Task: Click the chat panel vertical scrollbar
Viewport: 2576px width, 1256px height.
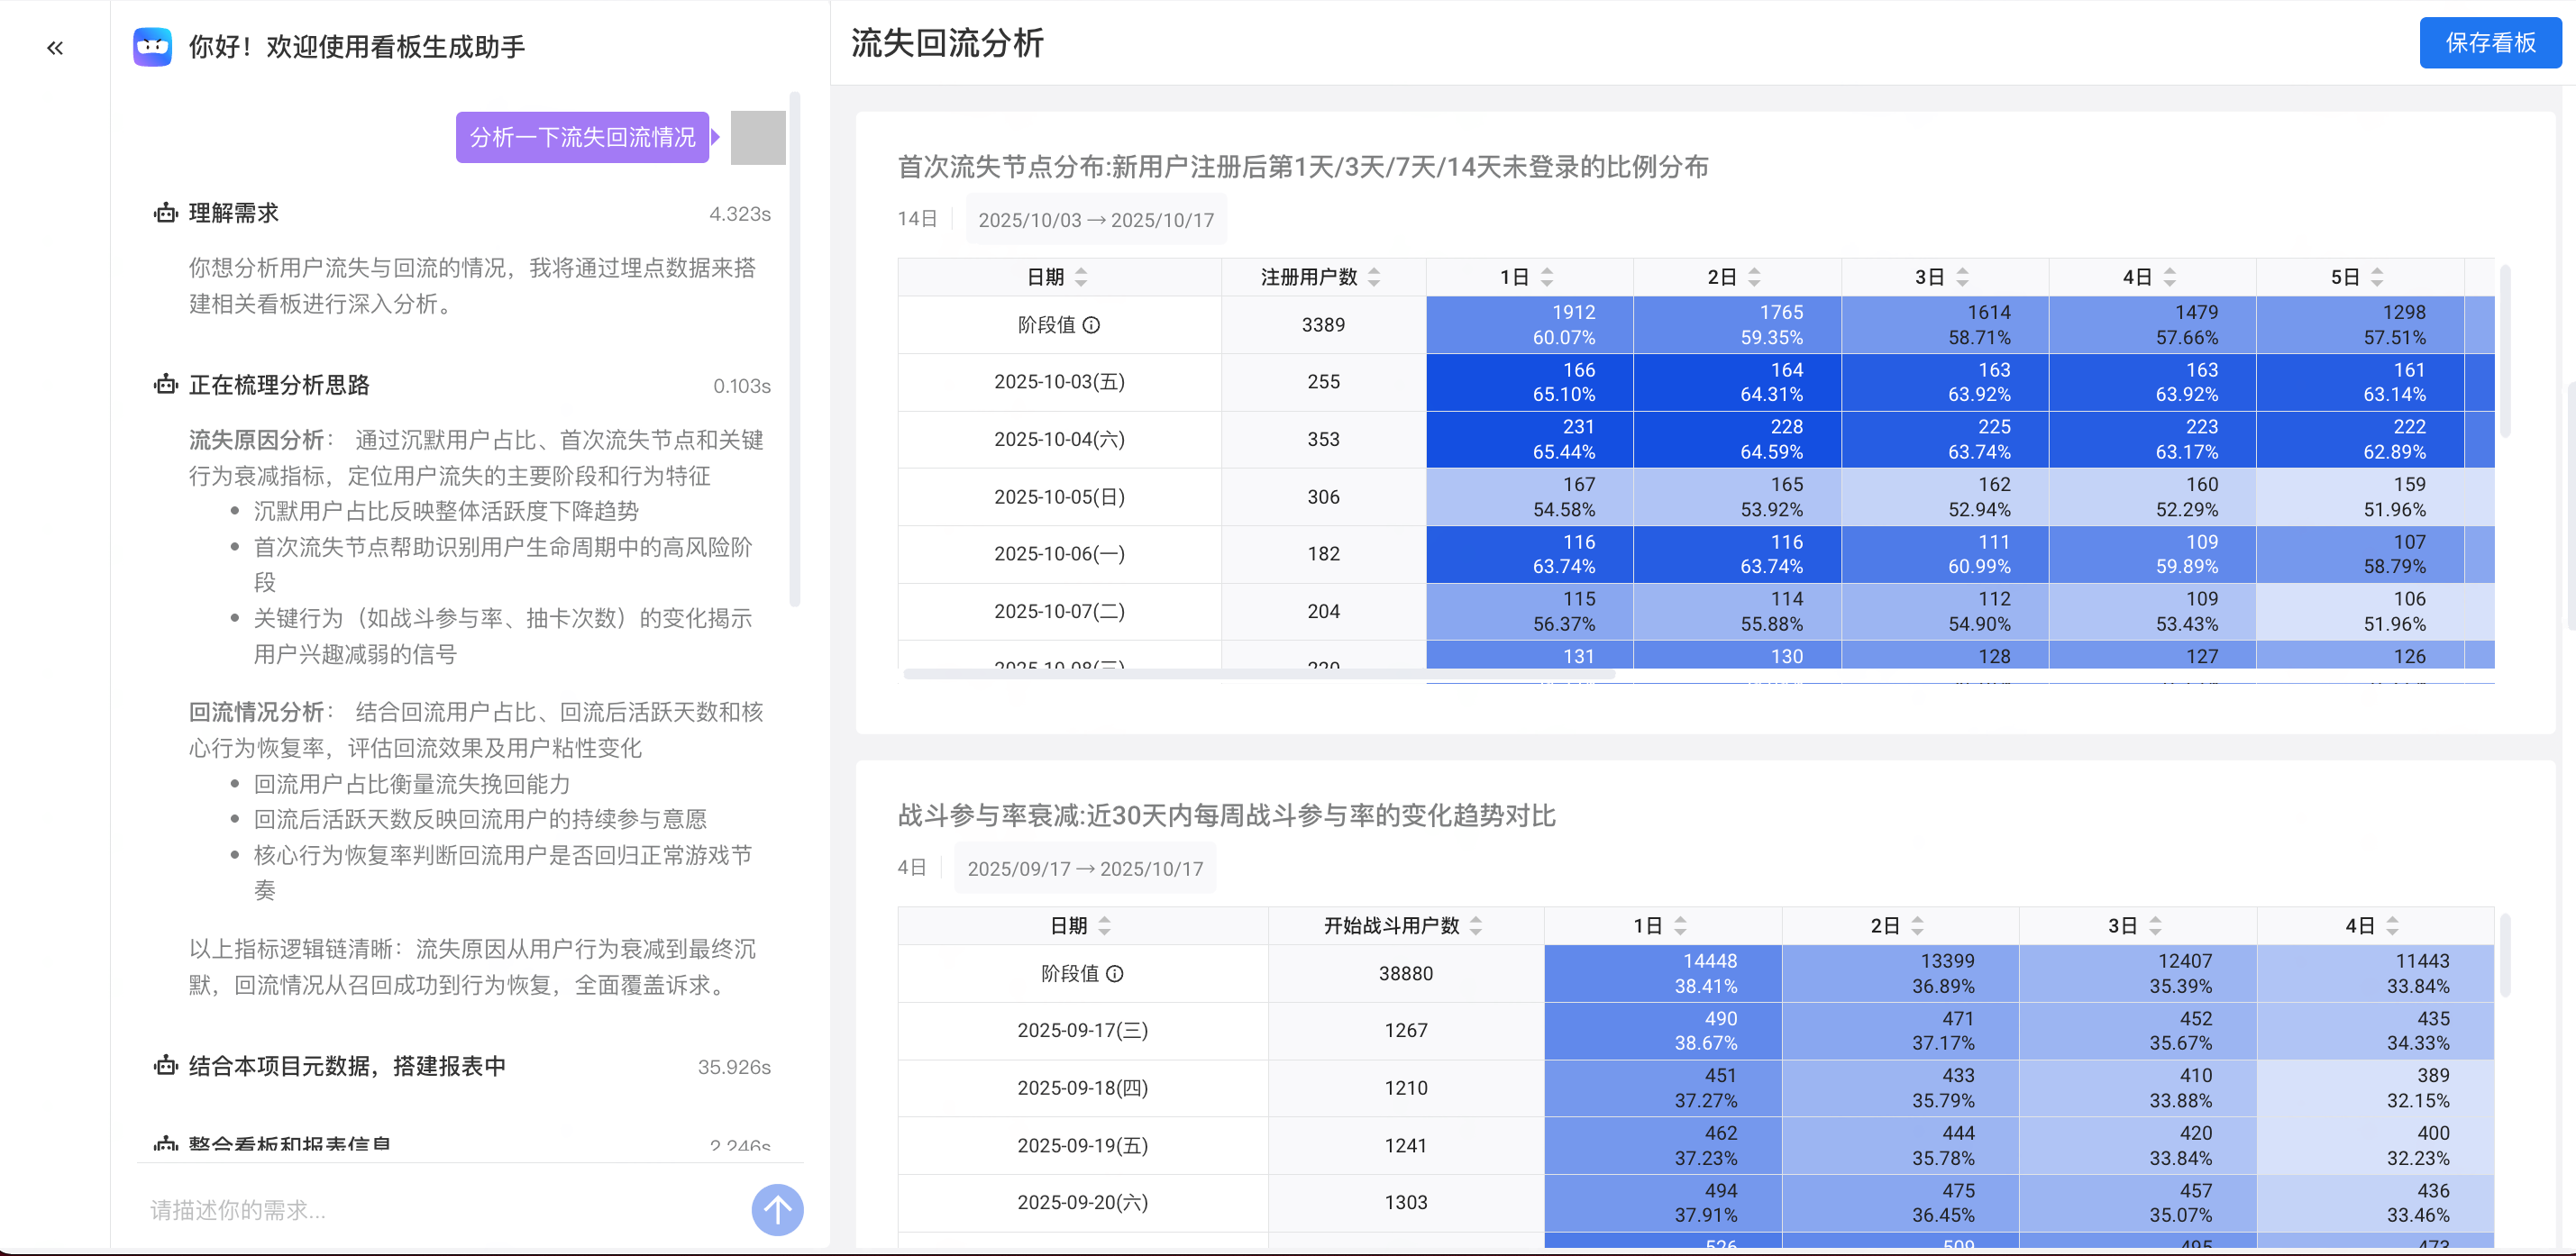Action: pyautogui.click(x=795, y=350)
